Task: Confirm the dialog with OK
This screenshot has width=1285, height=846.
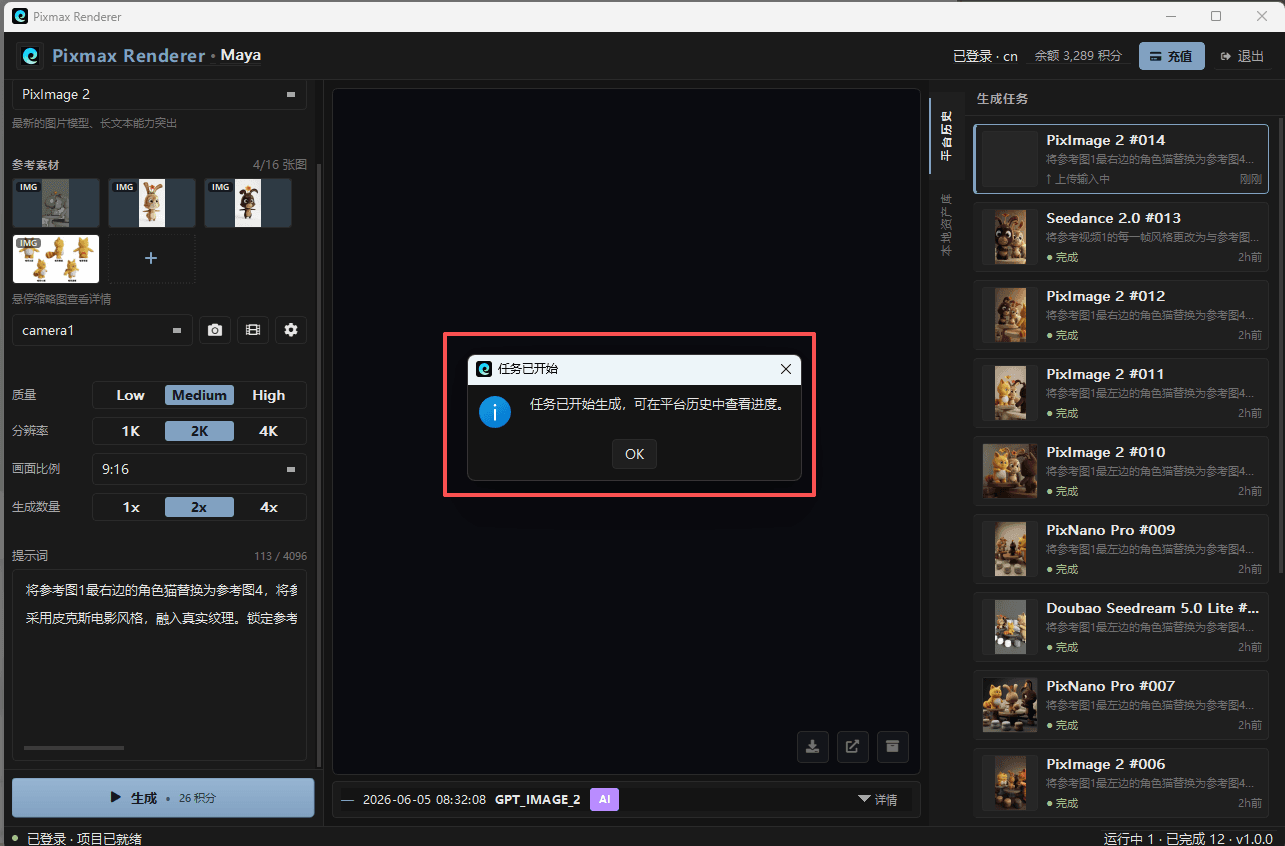Action: click(634, 454)
